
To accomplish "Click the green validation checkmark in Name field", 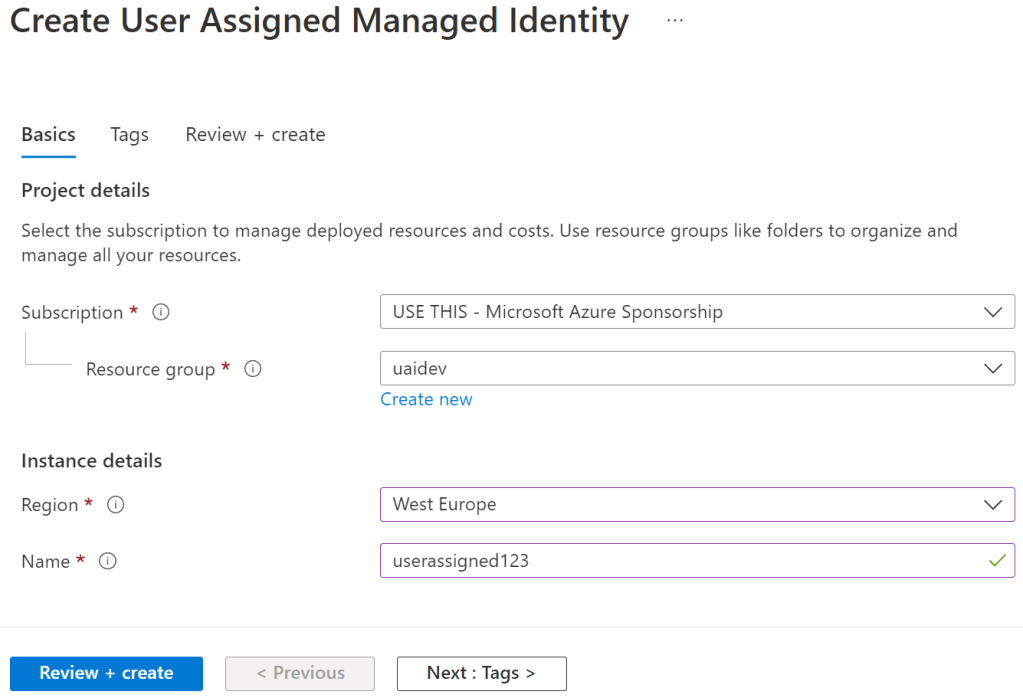I will pos(996,561).
